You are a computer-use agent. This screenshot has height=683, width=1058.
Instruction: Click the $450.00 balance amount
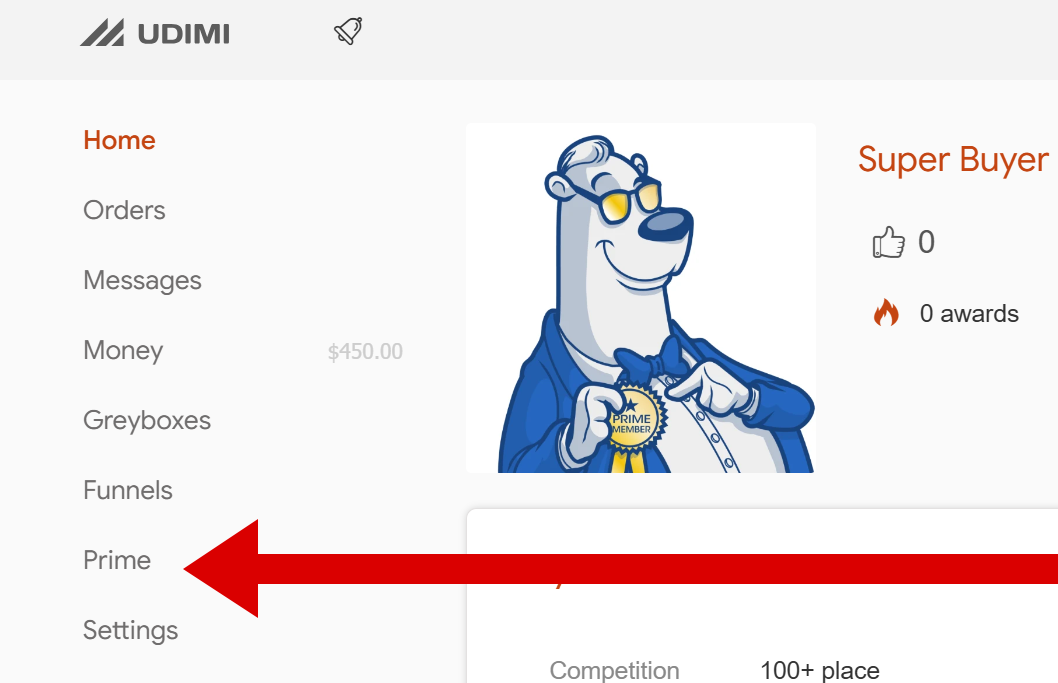(365, 351)
